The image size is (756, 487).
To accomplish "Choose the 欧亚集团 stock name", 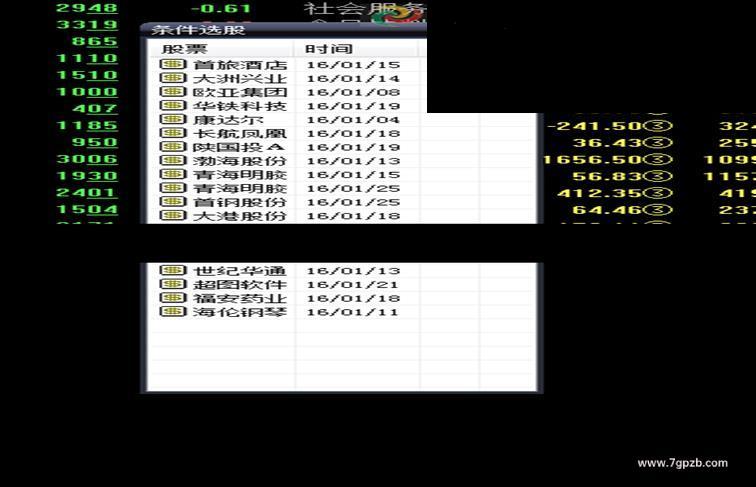I will 240,92.
